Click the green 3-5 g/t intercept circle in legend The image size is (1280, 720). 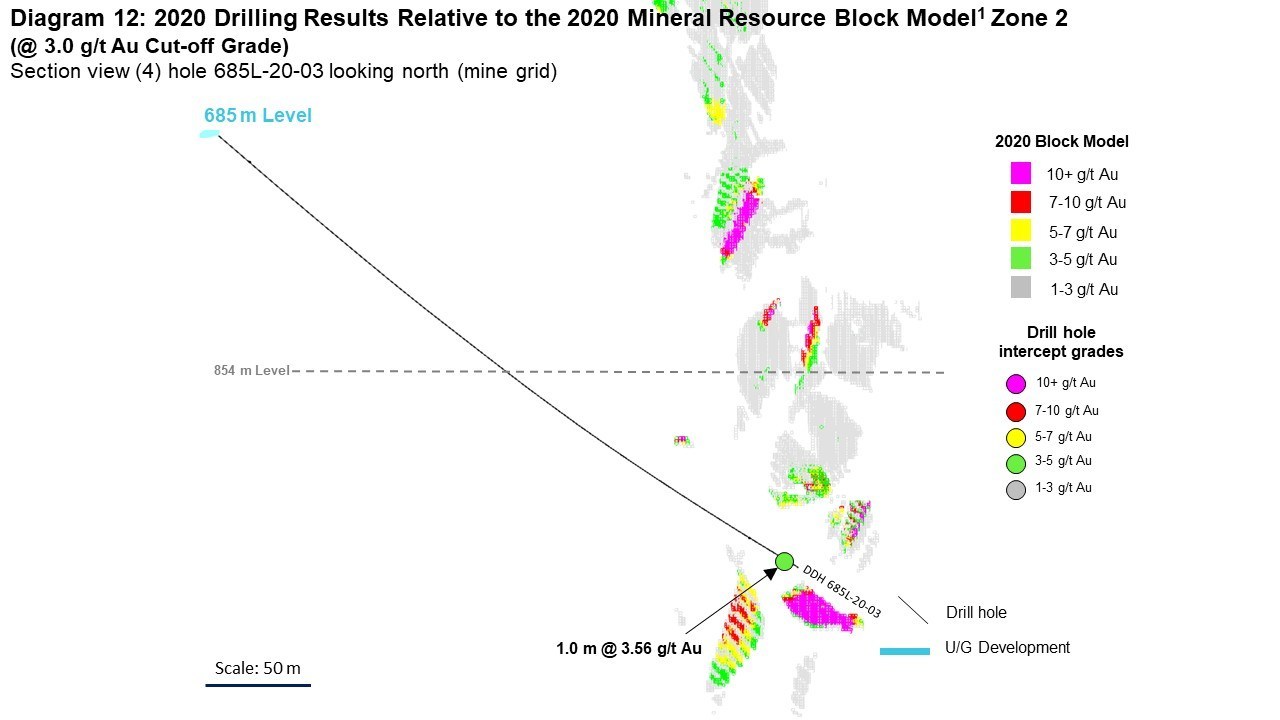coord(1016,463)
